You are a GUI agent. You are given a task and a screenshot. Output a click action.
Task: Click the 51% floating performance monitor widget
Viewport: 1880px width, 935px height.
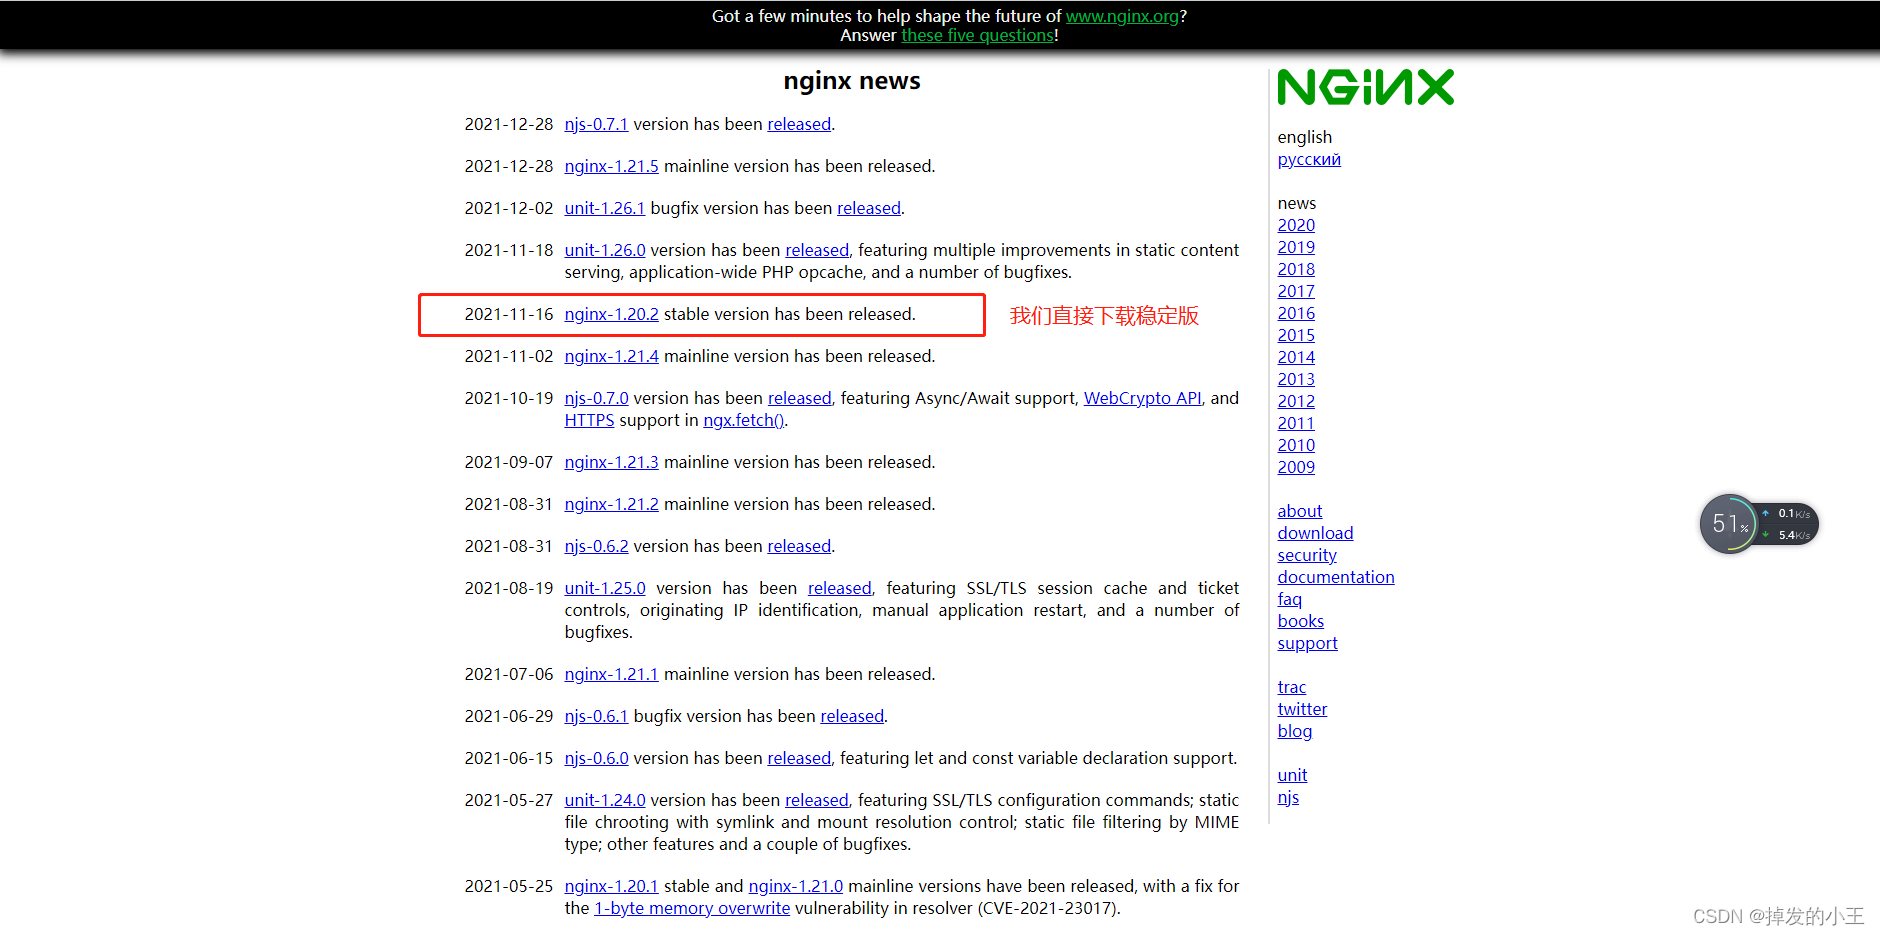pos(1758,523)
